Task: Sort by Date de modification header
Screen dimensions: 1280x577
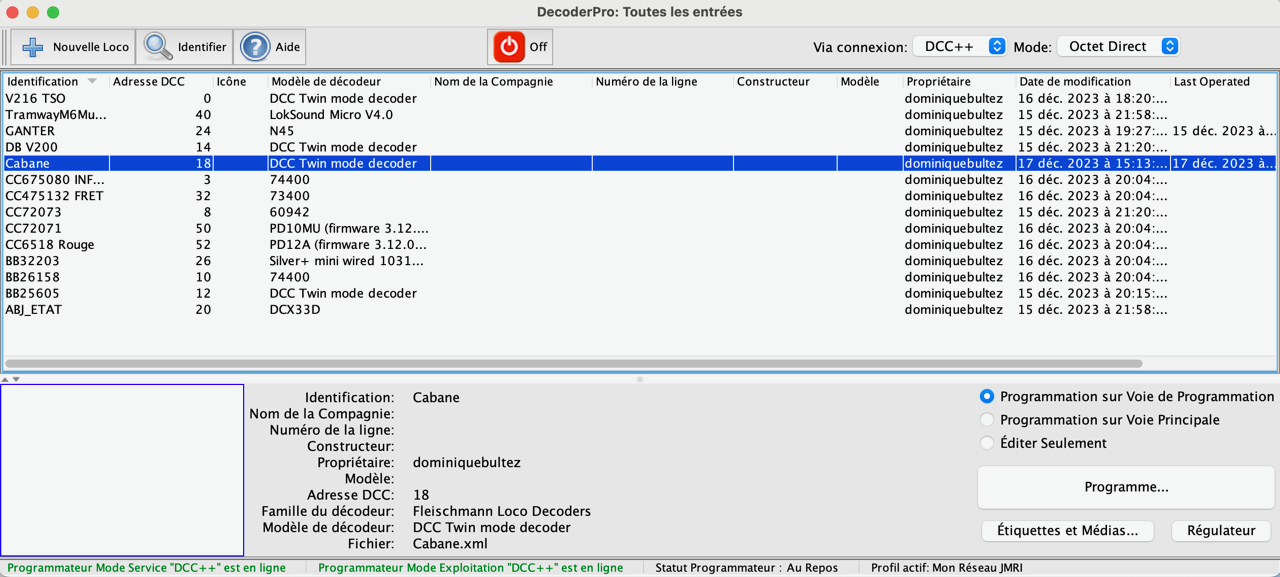Action: pyautogui.click(x=1093, y=82)
